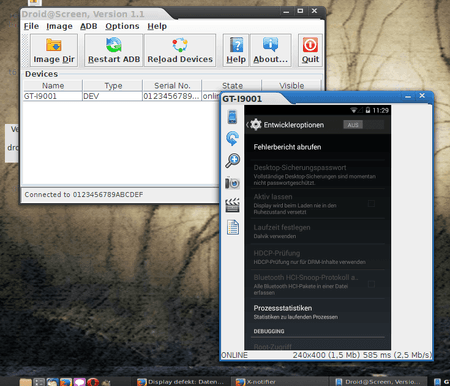Check the Aktiv lassen checkbox
Image resolution: width=450 pixels, height=386 pixels.
pos(371,203)
